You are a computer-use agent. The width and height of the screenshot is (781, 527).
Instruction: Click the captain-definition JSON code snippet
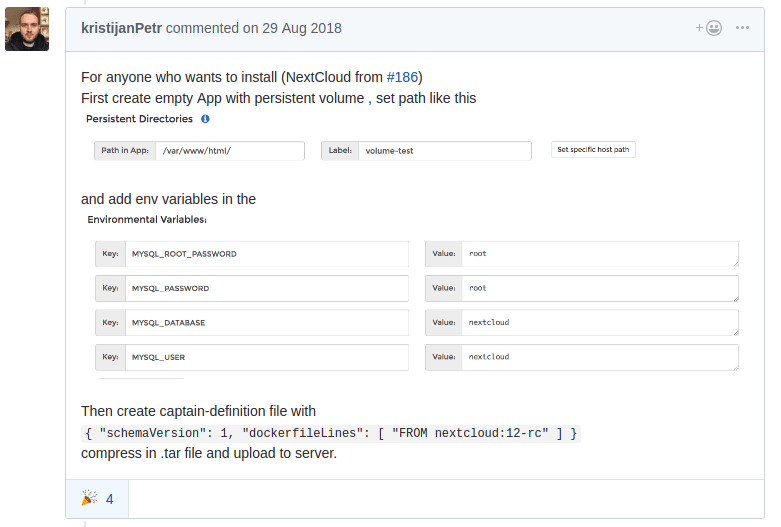pyautogui.click(x=330, y=433)
